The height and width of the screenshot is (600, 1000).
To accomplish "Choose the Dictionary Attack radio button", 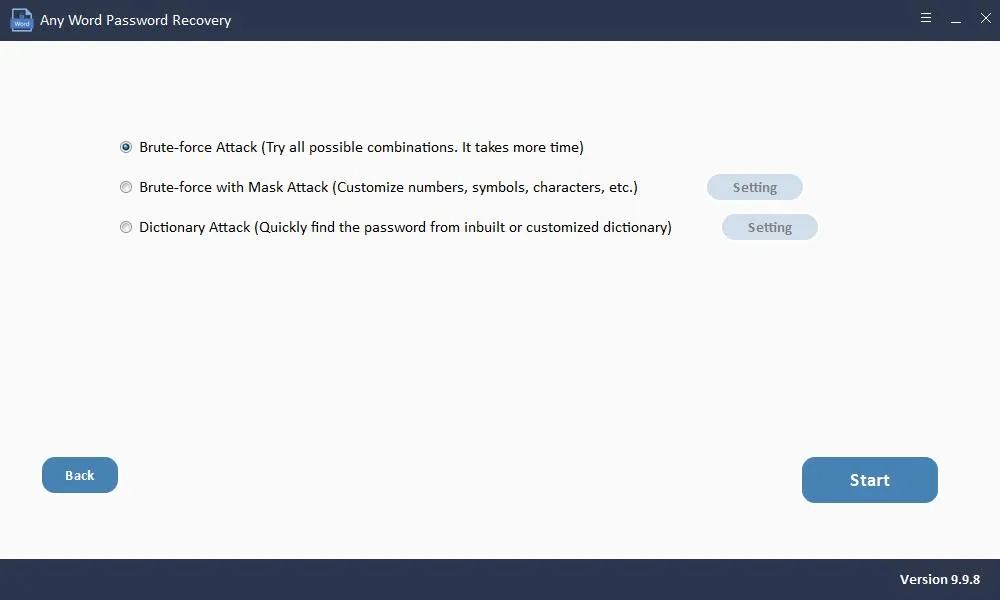I will click(x=126, y=227).
